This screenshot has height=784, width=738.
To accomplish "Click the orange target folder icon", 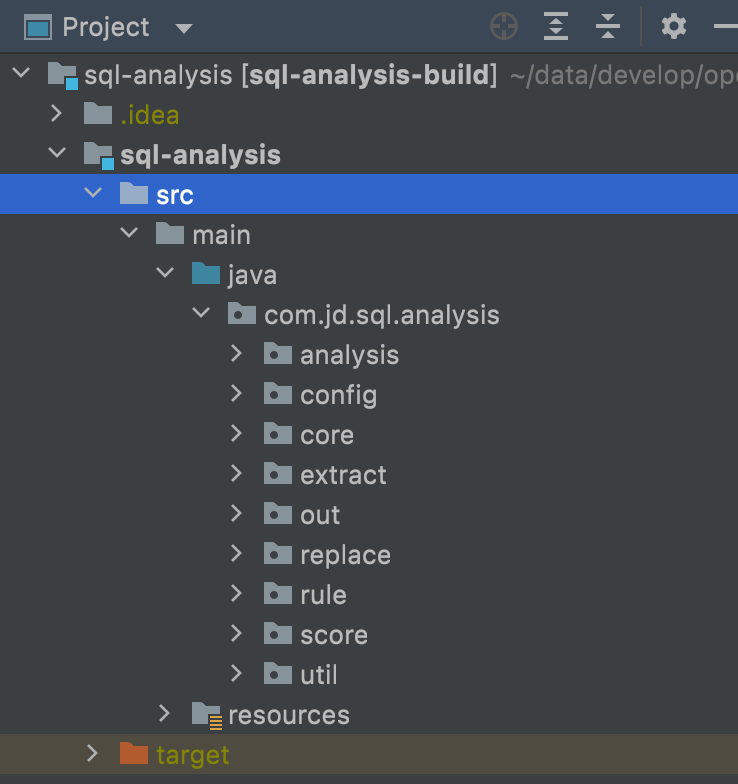I will point(134,754).
